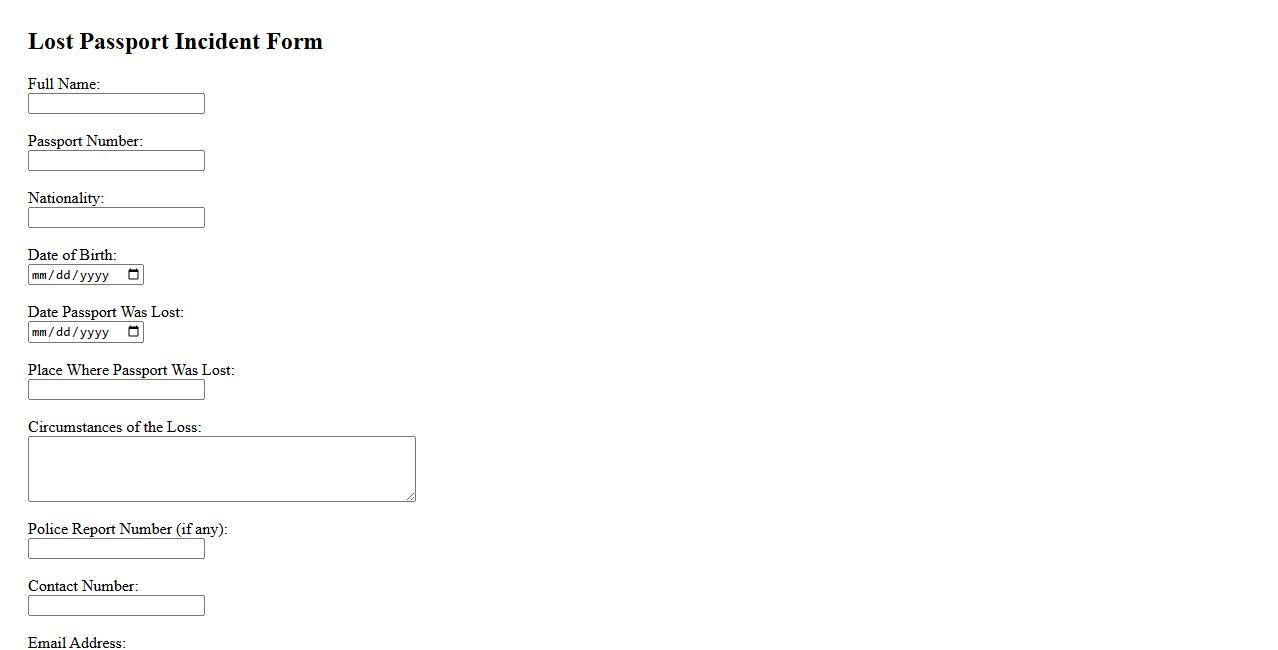Open the Date of Birth calendar picker
The image size is (1278, 650).
(133, 275)
